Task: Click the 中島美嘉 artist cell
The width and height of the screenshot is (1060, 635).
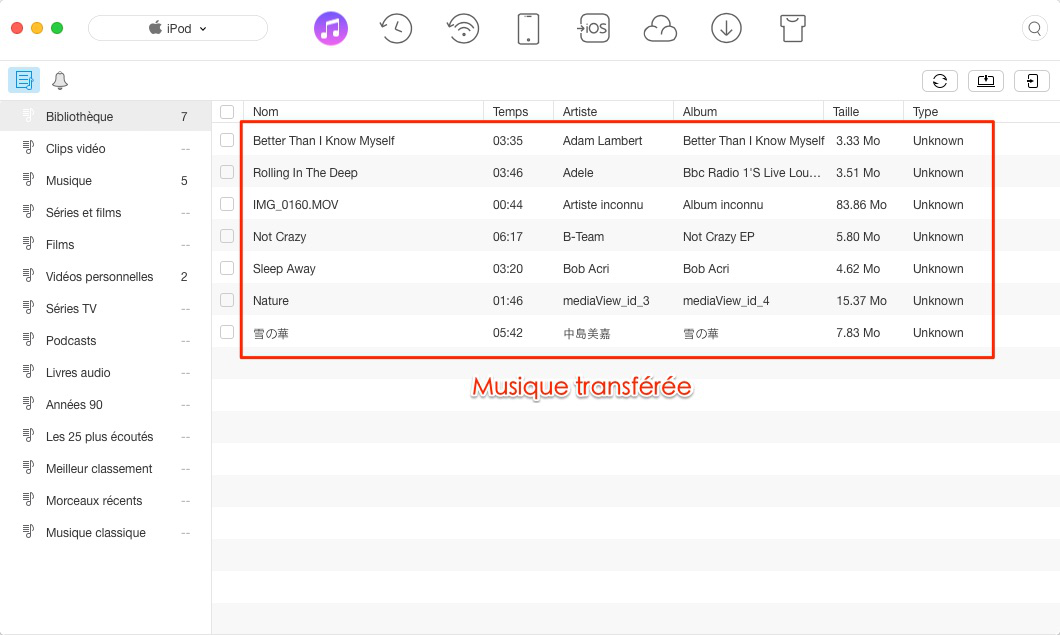Action: coord(587,333)
